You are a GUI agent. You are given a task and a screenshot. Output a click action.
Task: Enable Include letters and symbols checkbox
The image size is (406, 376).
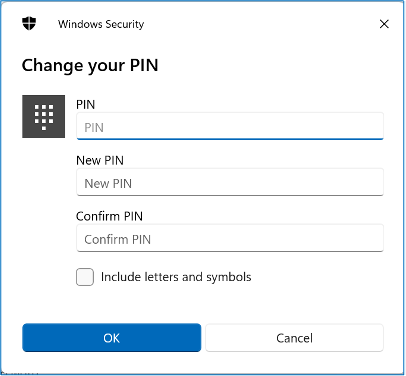coord(85,277)
